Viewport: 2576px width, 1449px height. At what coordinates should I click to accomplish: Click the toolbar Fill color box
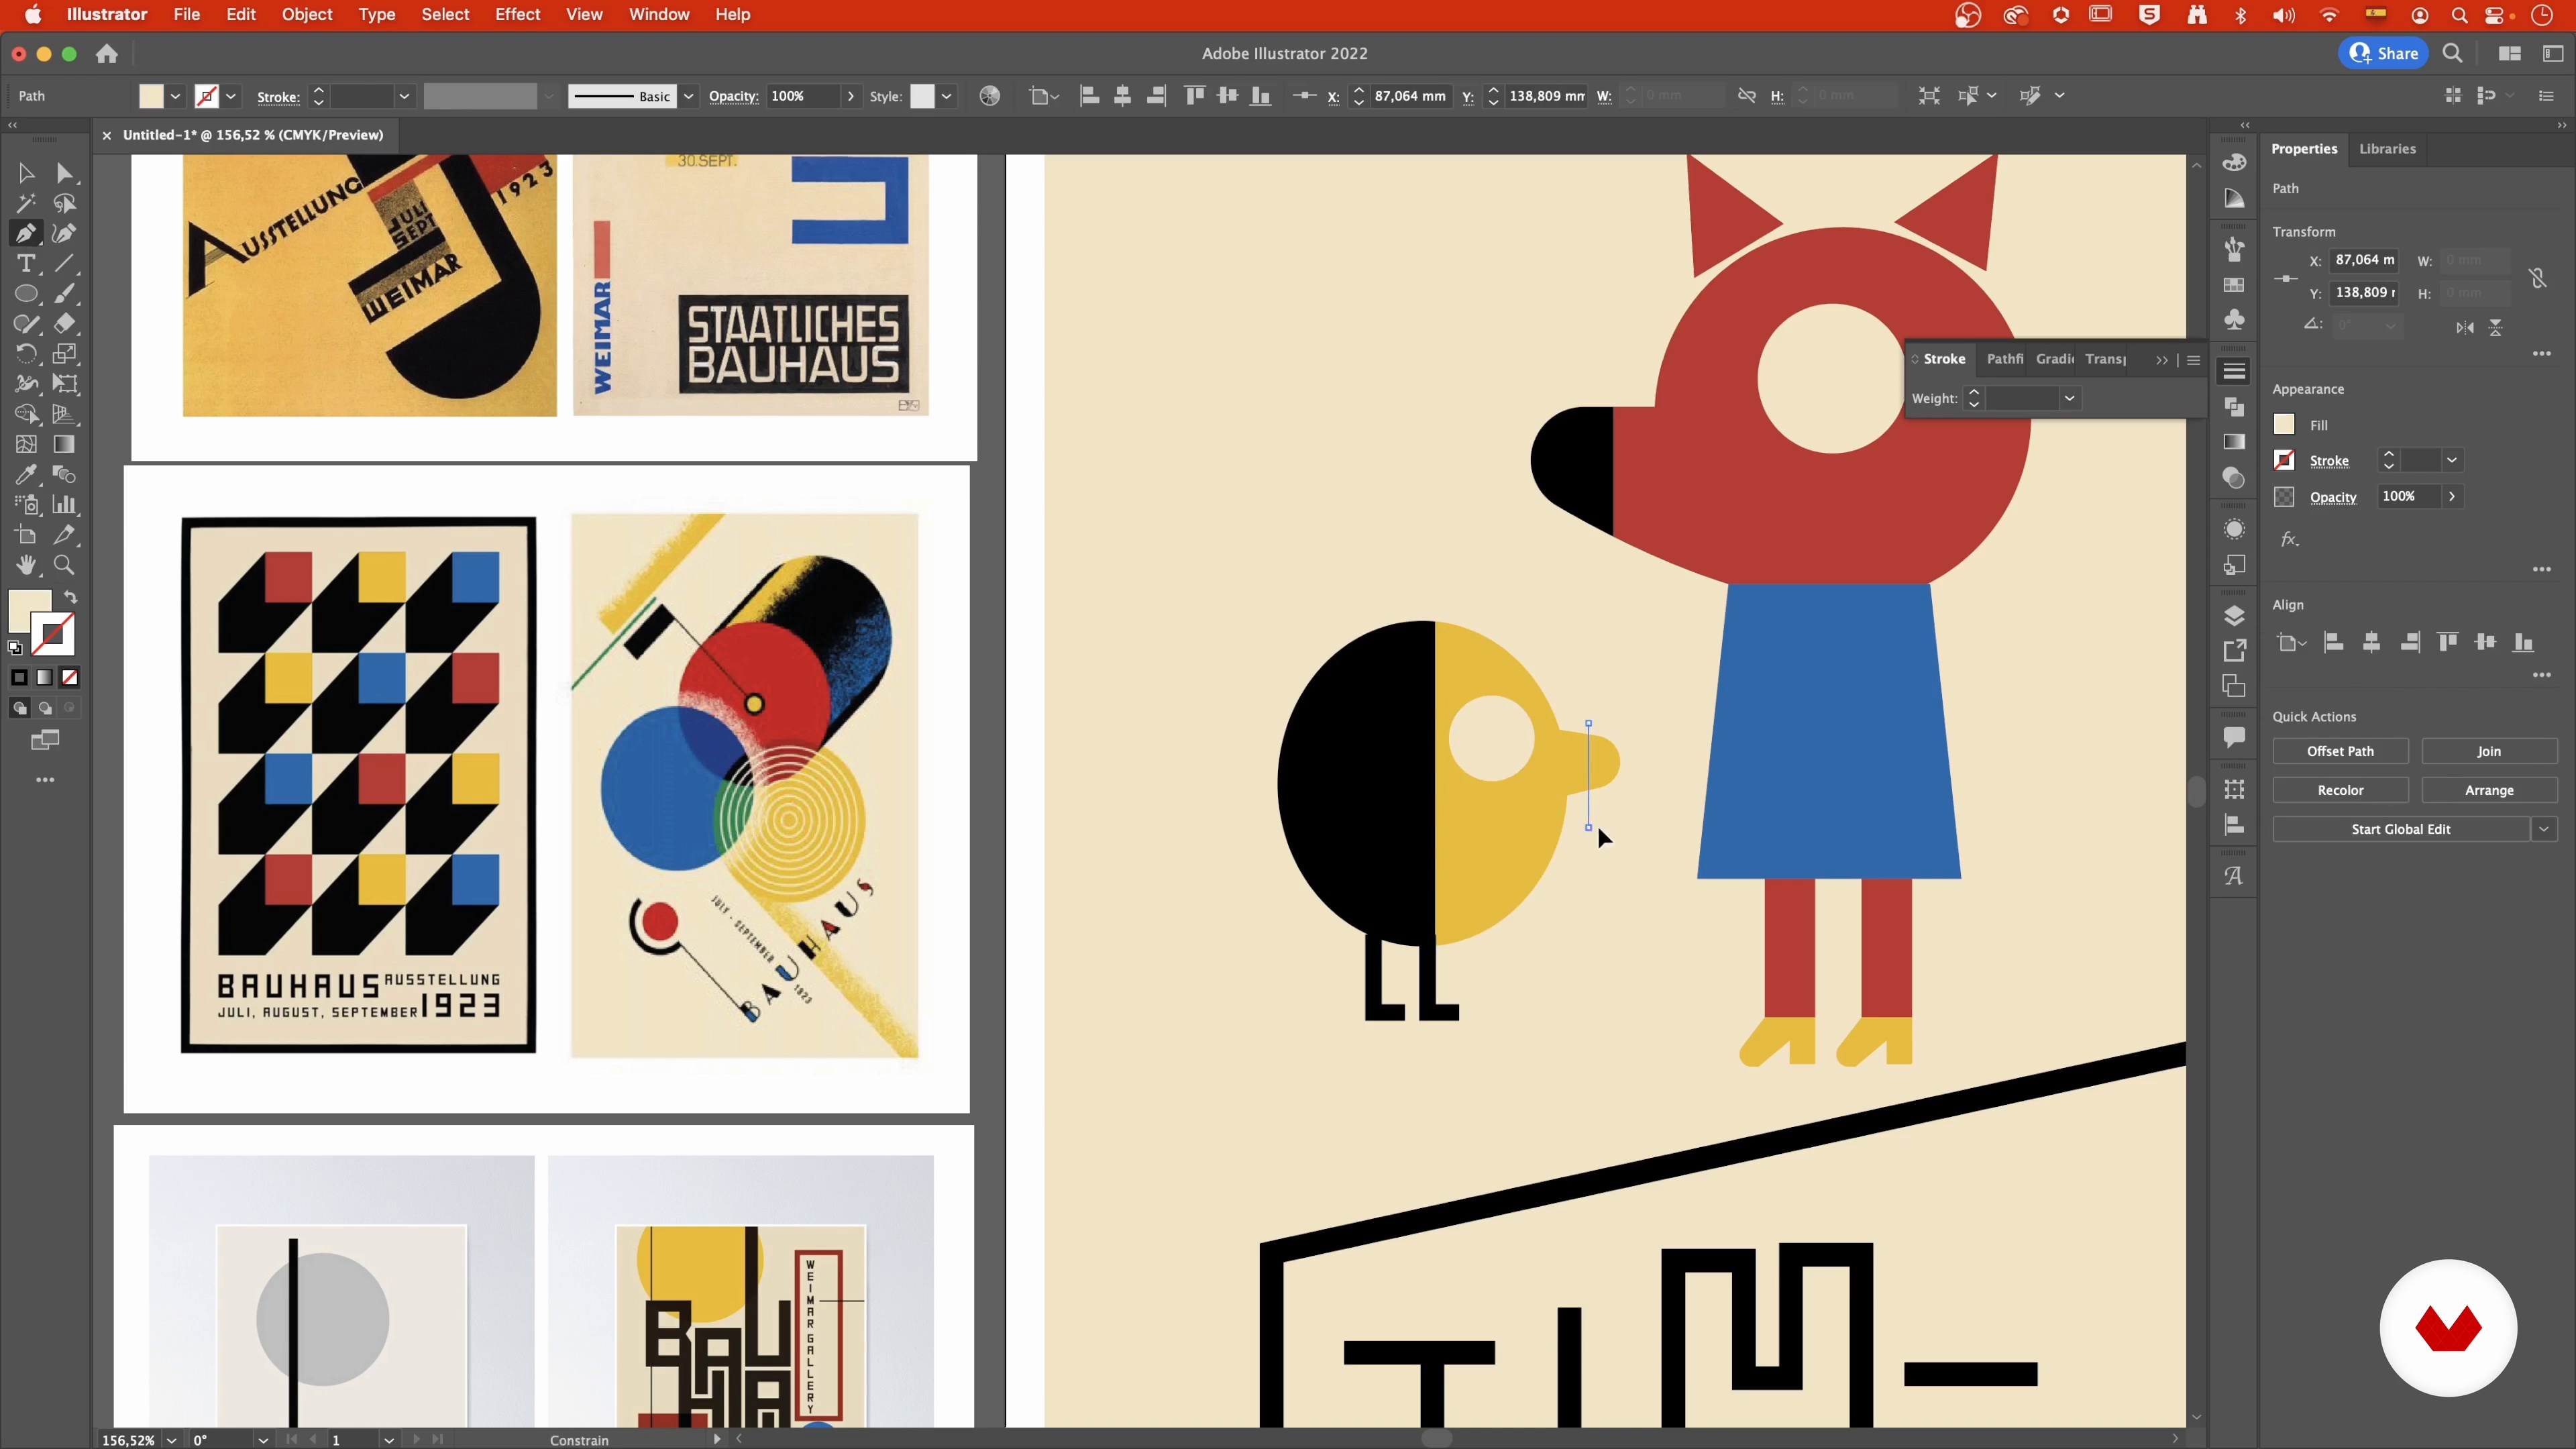tap(29, 611)
